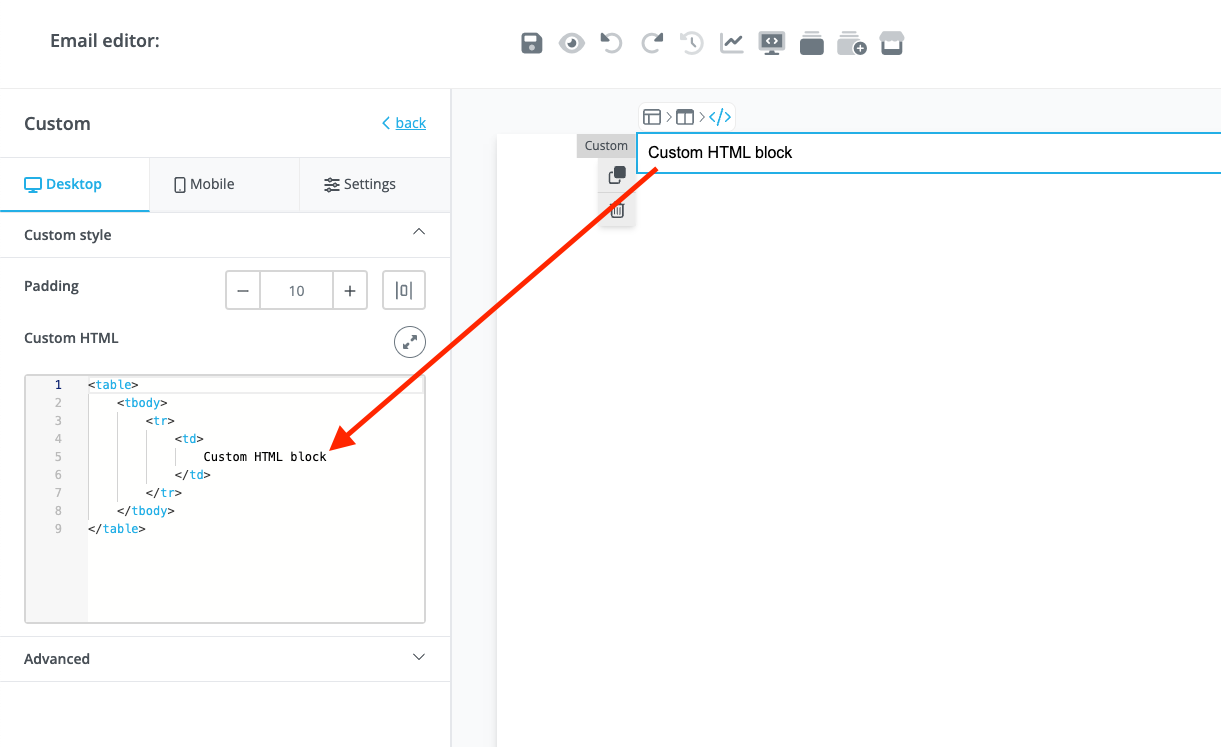Undo the last change
1221x747 pixels.
point(611,43)
